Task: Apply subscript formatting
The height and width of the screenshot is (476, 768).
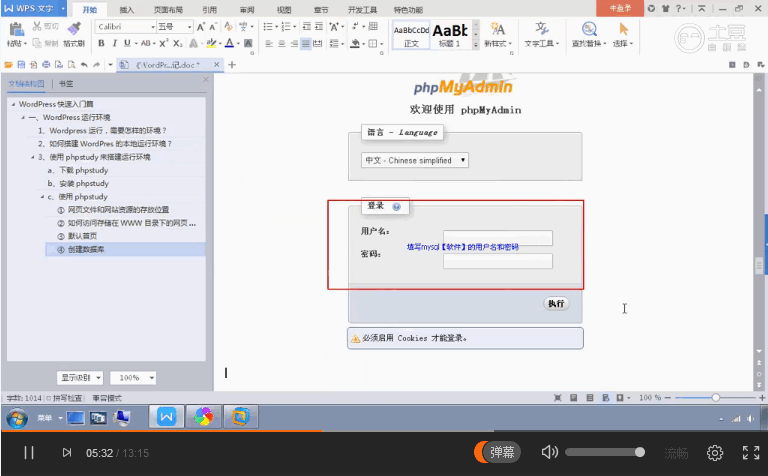Action: [178, 44]
